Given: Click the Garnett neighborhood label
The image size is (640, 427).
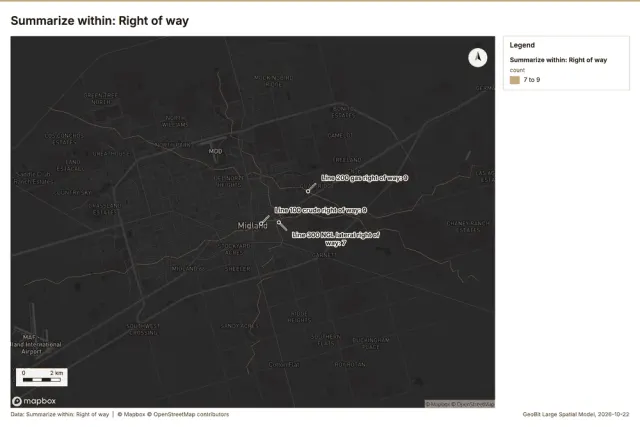Looking at the screenshot, I should coord(324,255).
